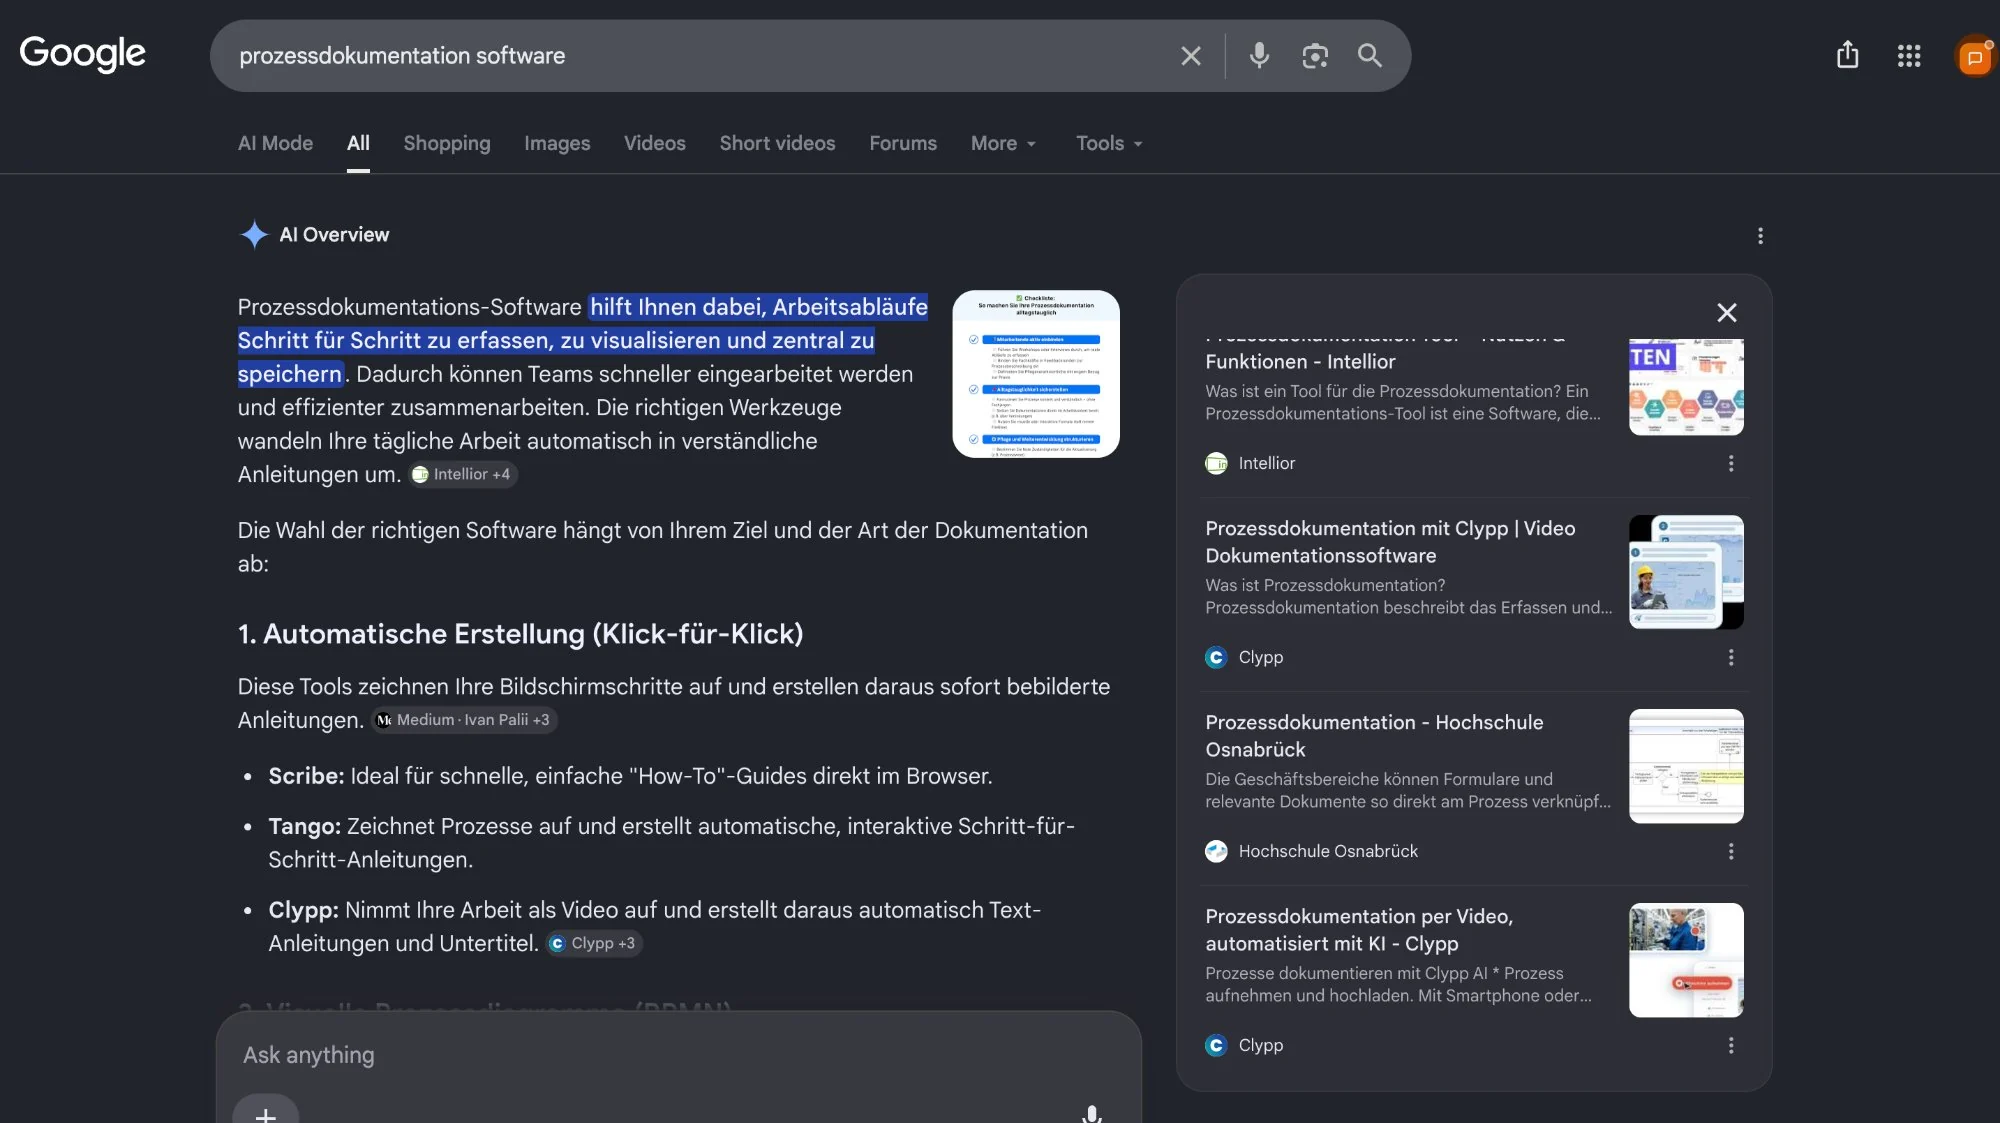Screen dimensions: 2000x1123
Task: Expand the Intellior +4 source chip
Action: [x=463, y=474]
